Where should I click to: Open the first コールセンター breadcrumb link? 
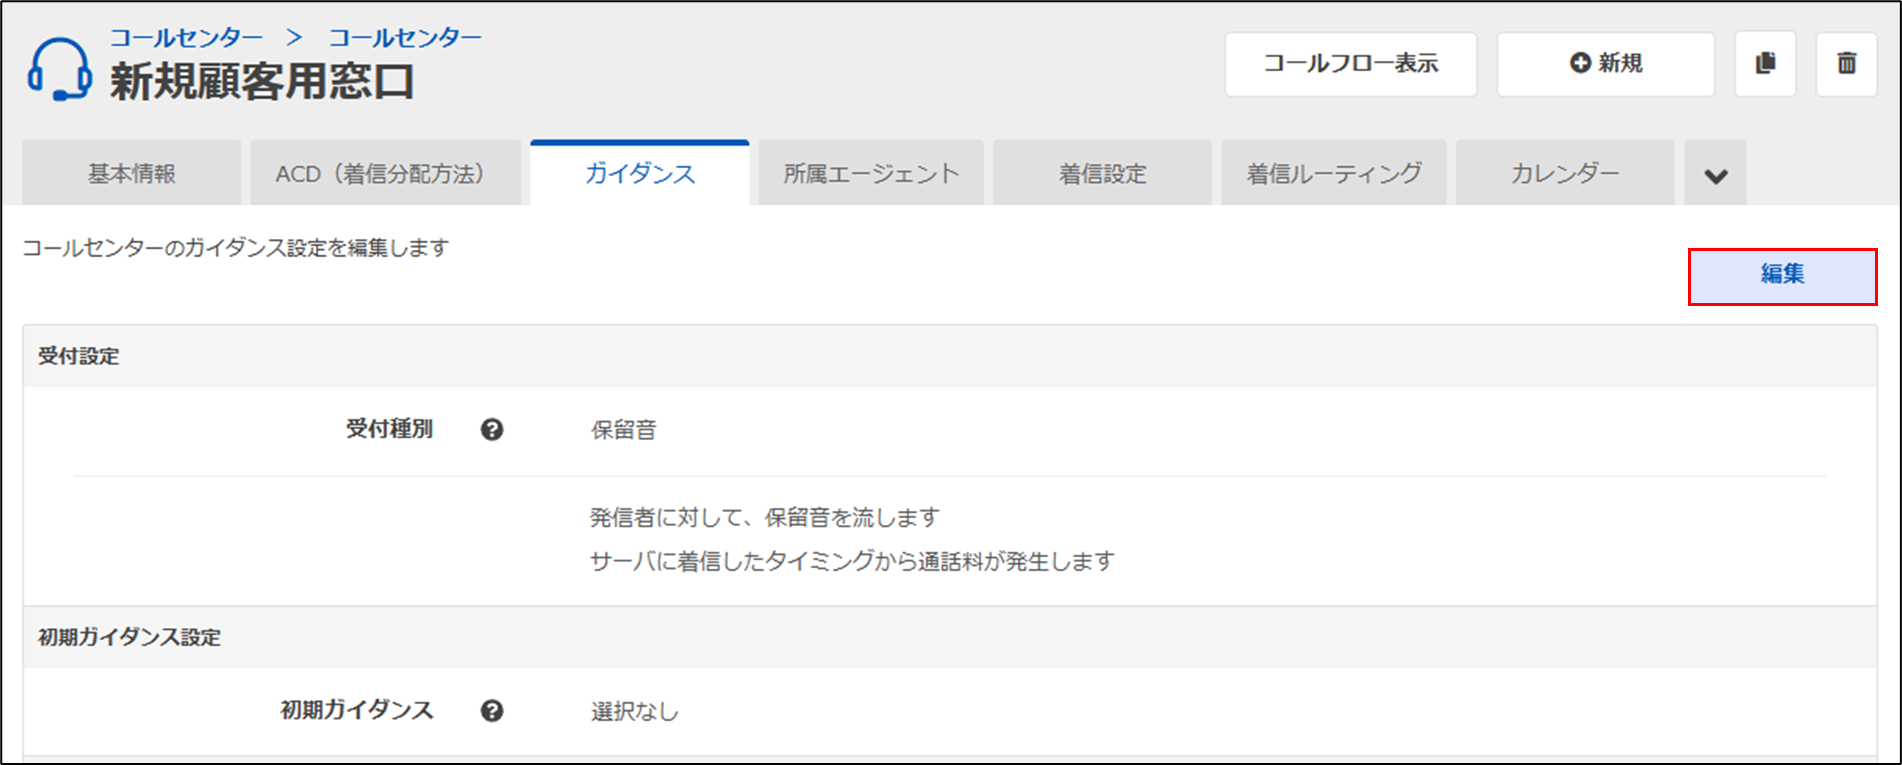186,38
